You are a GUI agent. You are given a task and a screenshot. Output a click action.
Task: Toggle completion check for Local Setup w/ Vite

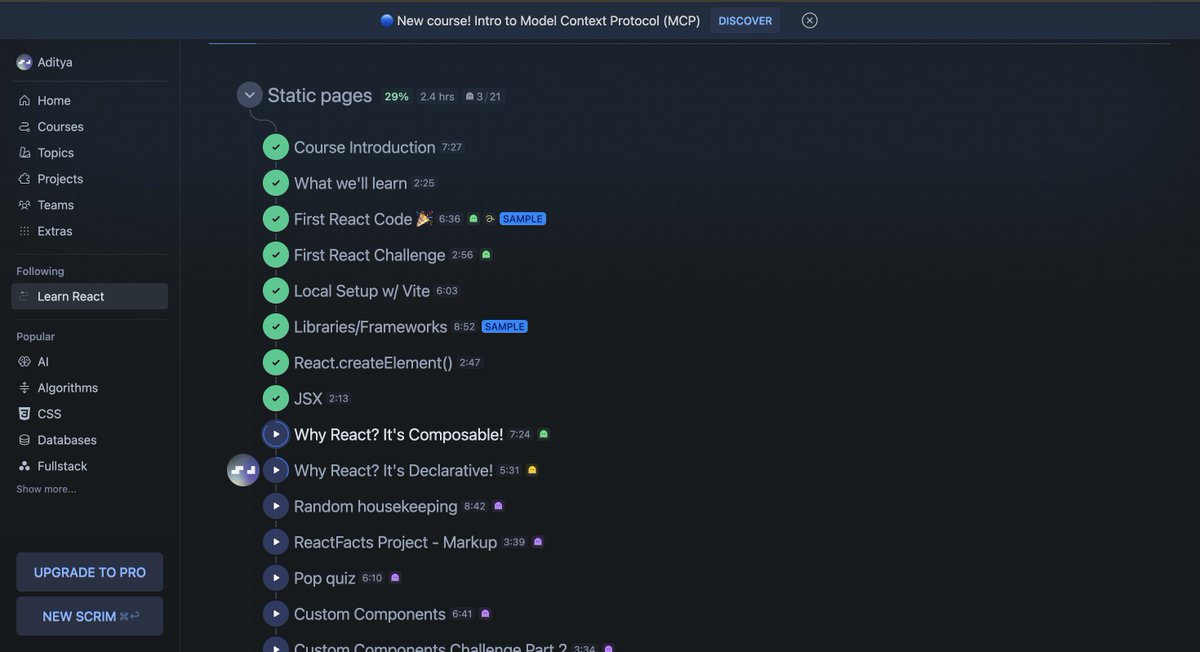coord(276,291)
